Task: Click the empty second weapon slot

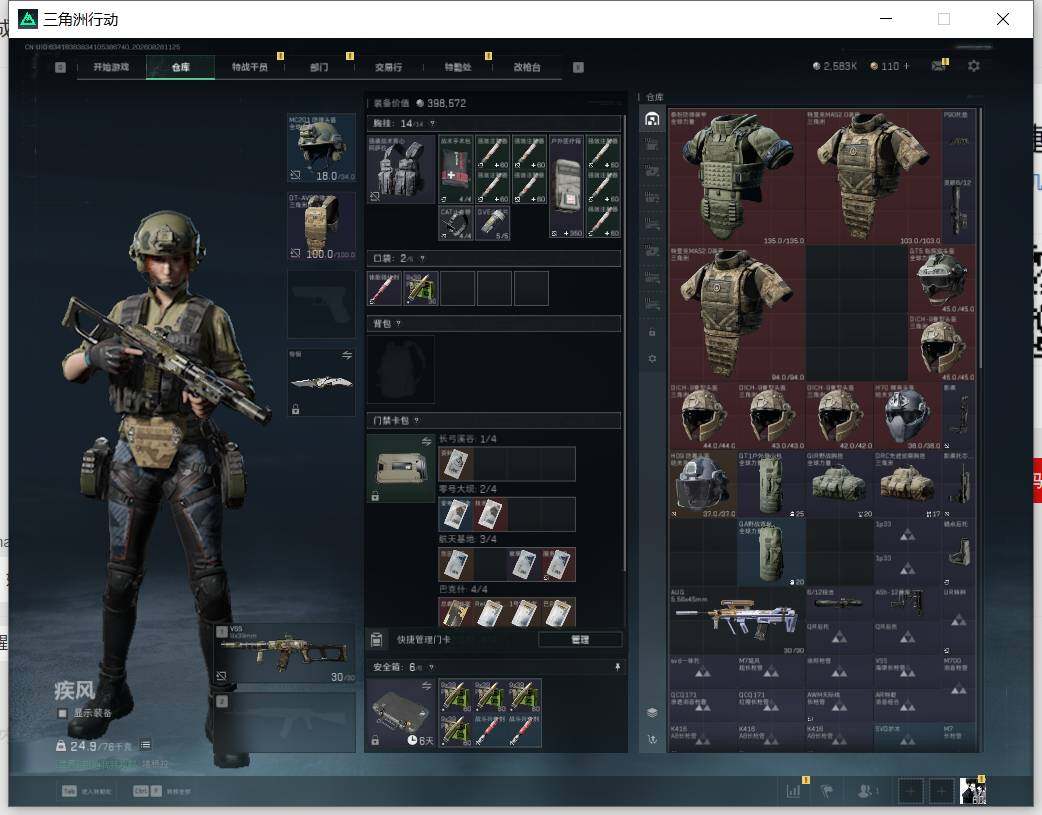Action: click(x=285, y=723)
